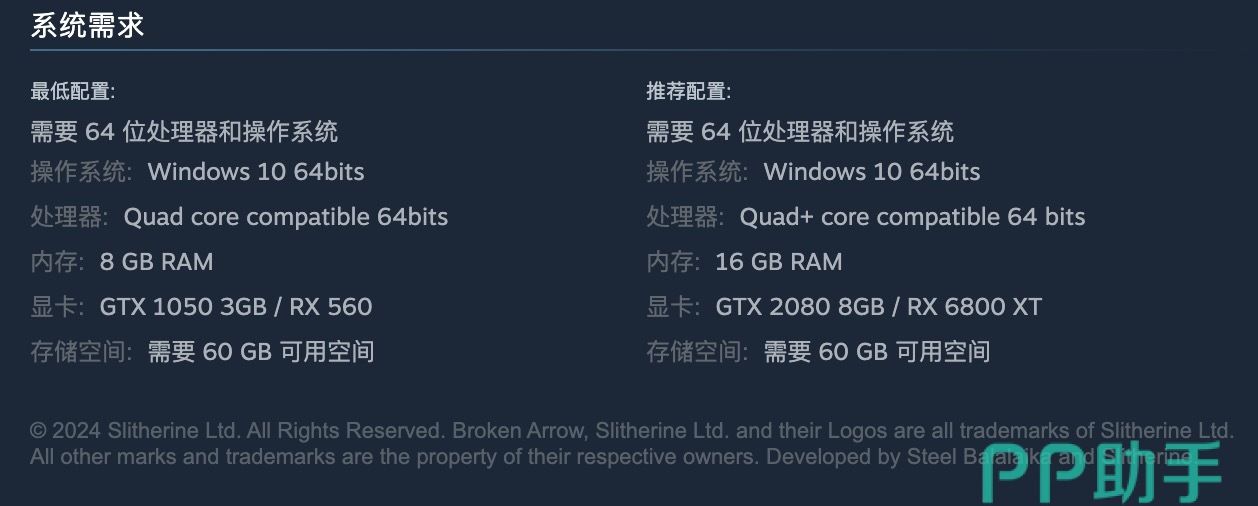Select the 最低配置 label
Viewport: 1258px width, 506px height.
(x=73, y=92)
